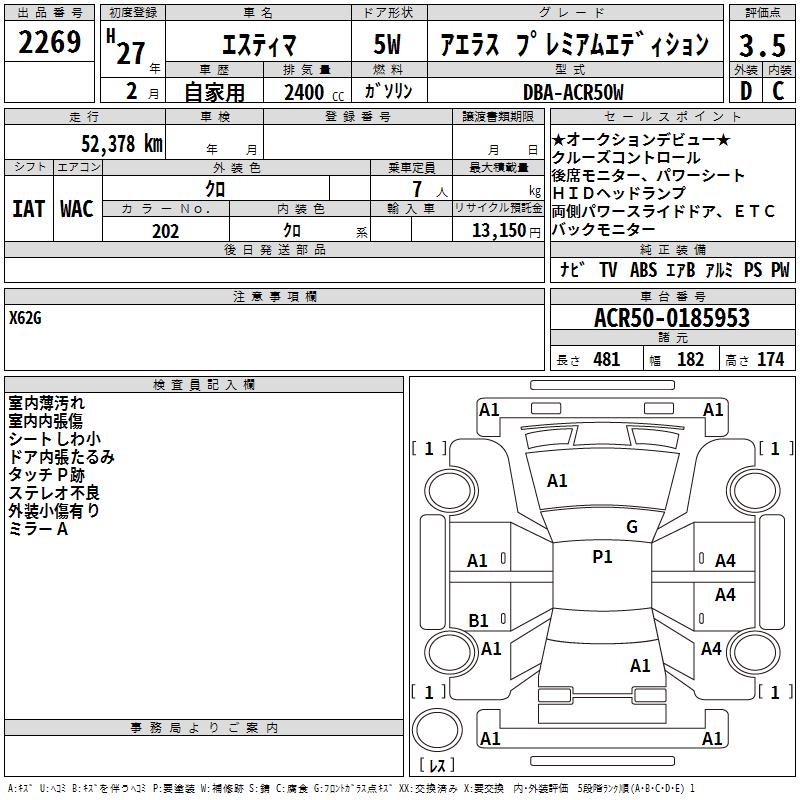Click the width value 182

coord(690,360)
